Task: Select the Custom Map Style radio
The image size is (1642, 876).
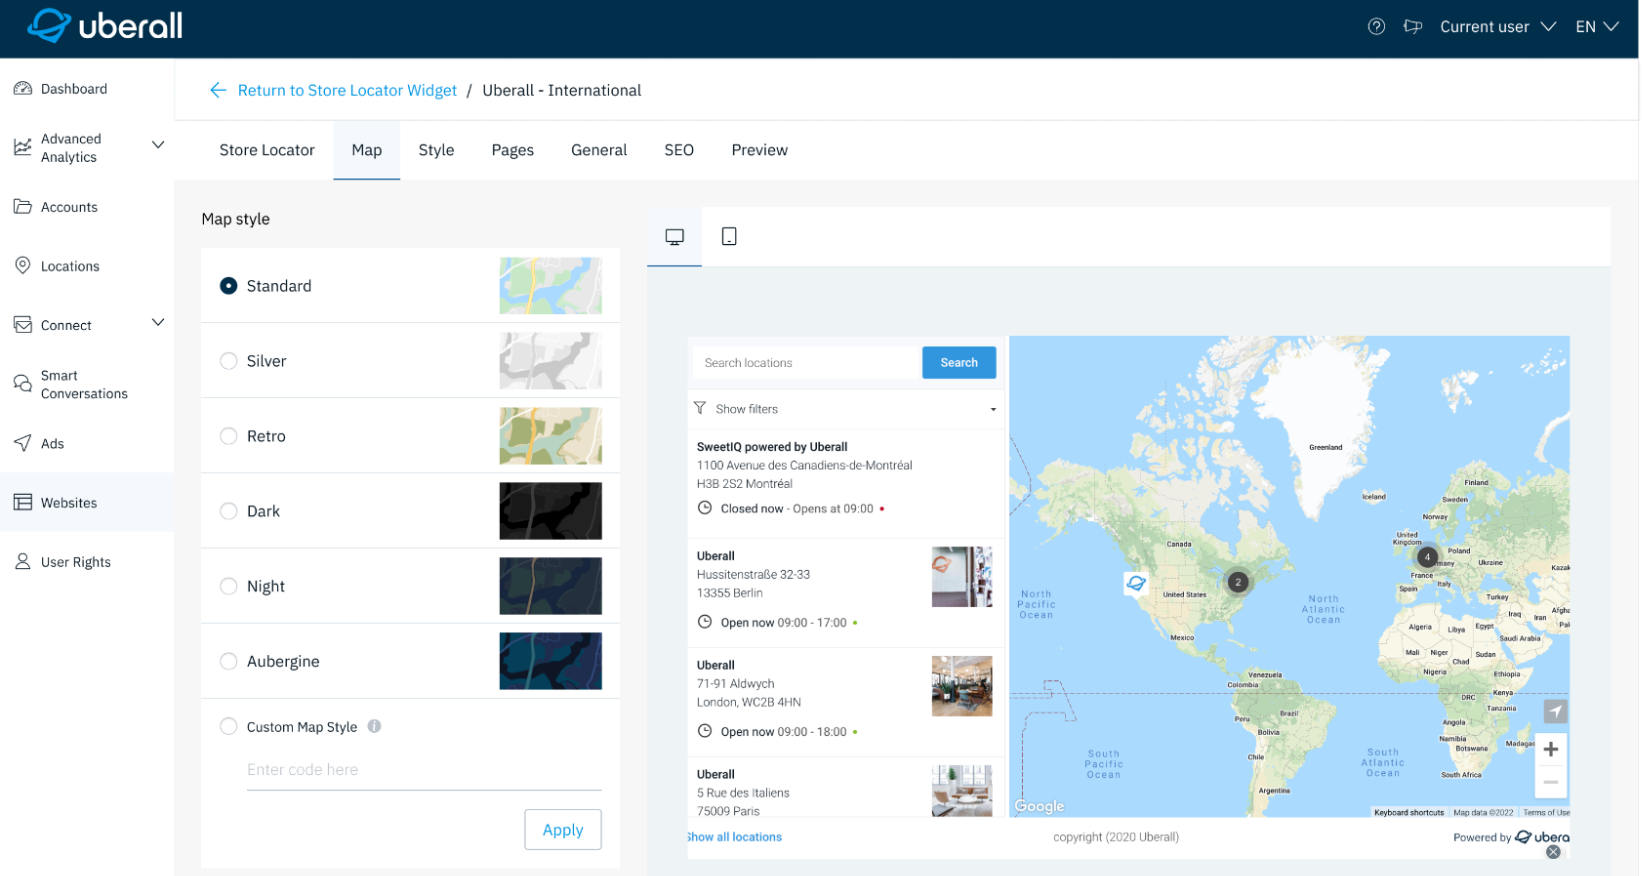Action: (x=229, y=727)
